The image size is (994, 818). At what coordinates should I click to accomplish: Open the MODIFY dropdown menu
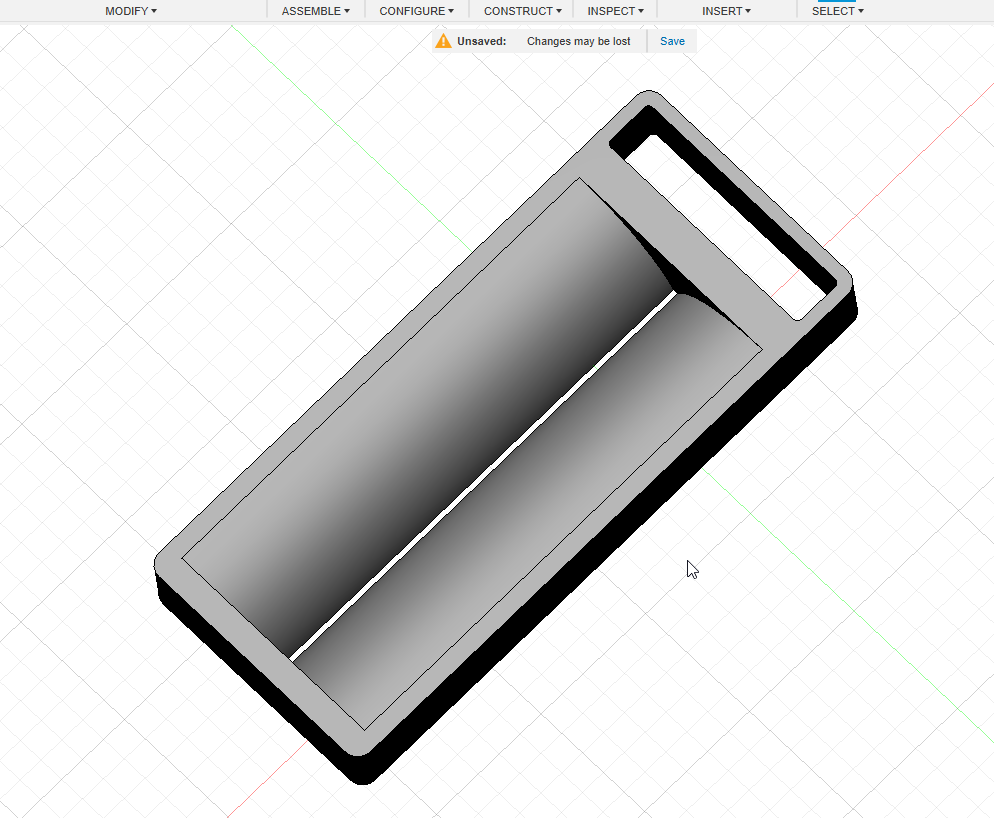point(131,11)
